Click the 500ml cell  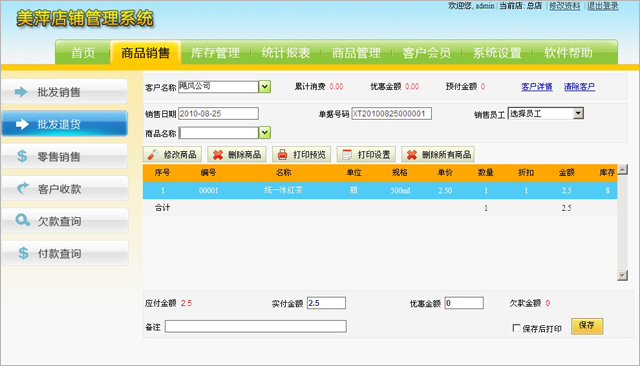point(400,191)
